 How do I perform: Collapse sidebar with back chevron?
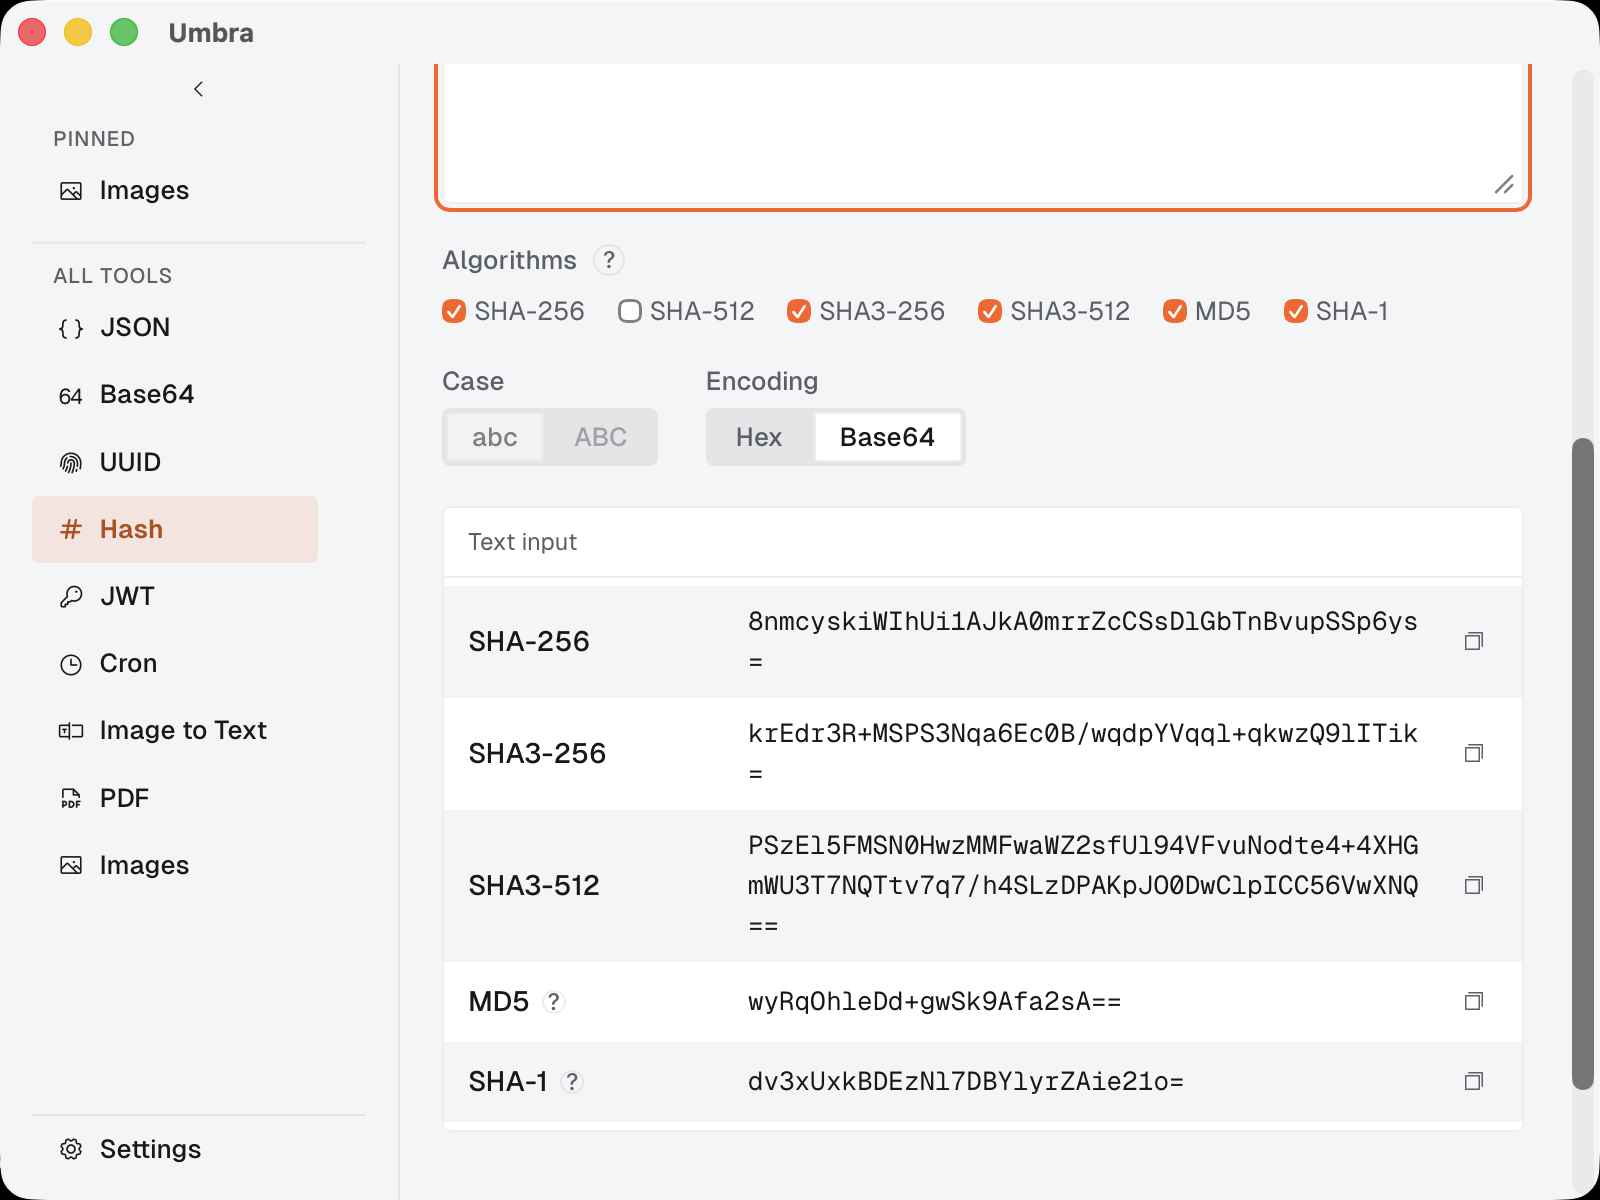(198, 89)
